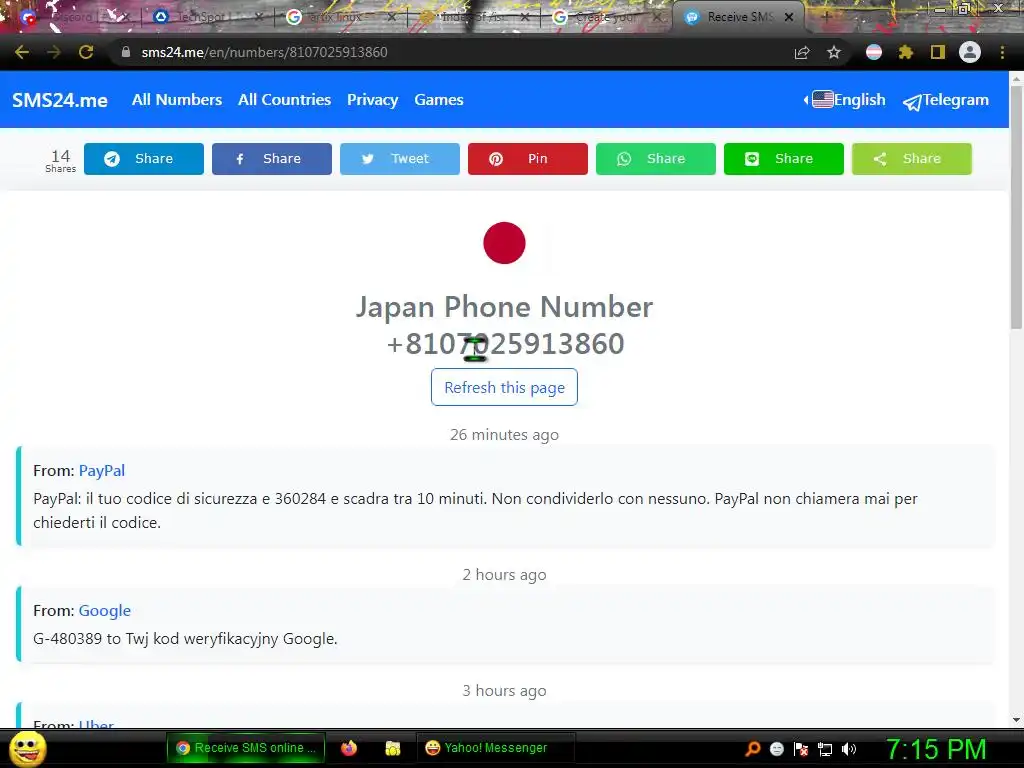Viewport: 1024px width, 768px height.
Task: Open the yellow folder taskbar icon
Action: tap(392, 748)
